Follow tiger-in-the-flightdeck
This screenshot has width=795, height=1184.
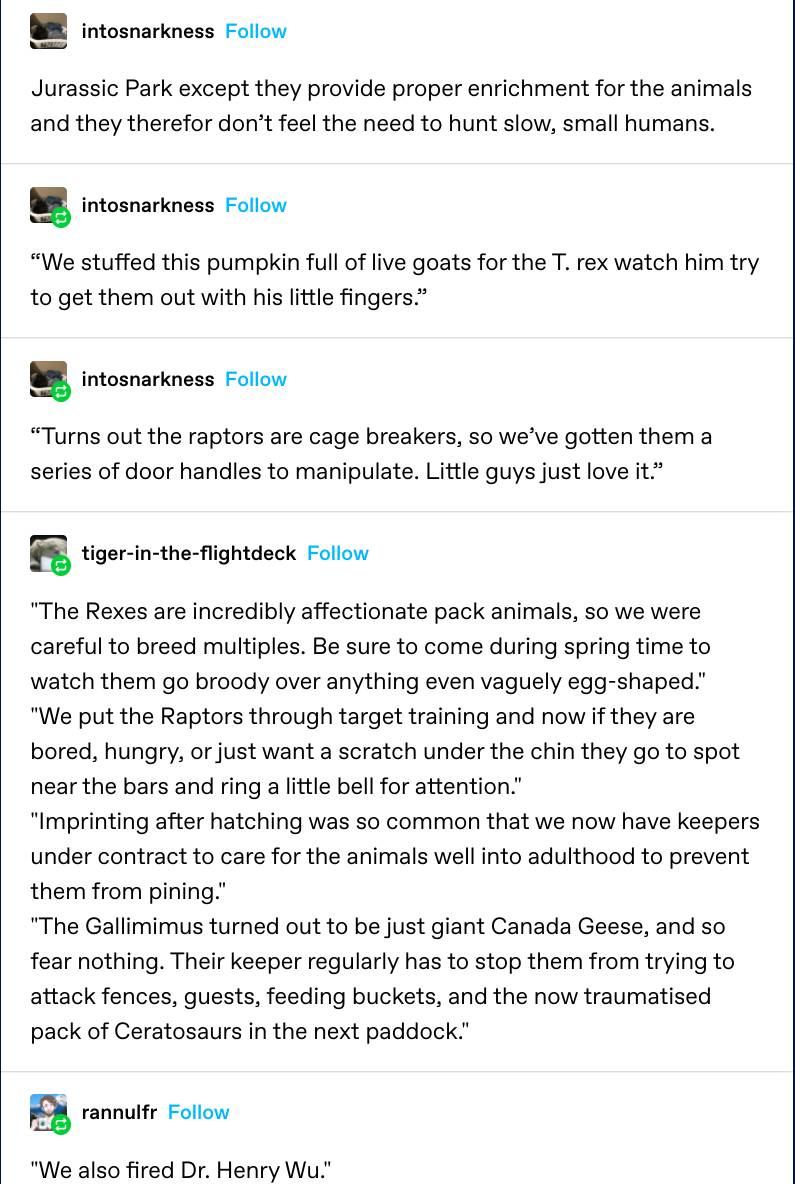point(337,553)
